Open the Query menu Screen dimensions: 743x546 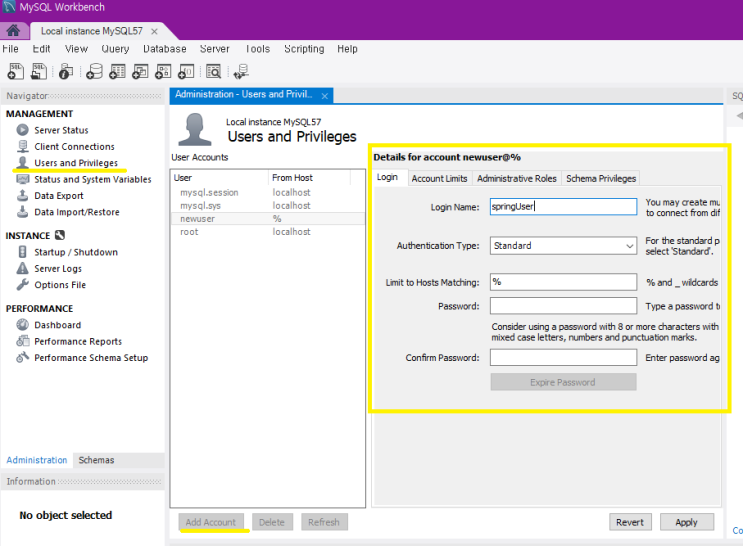tap(115, 49)
